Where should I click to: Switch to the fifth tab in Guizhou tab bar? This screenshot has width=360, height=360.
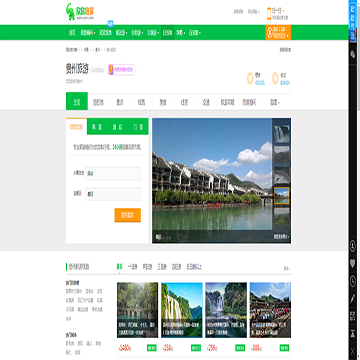pos(163,103)
